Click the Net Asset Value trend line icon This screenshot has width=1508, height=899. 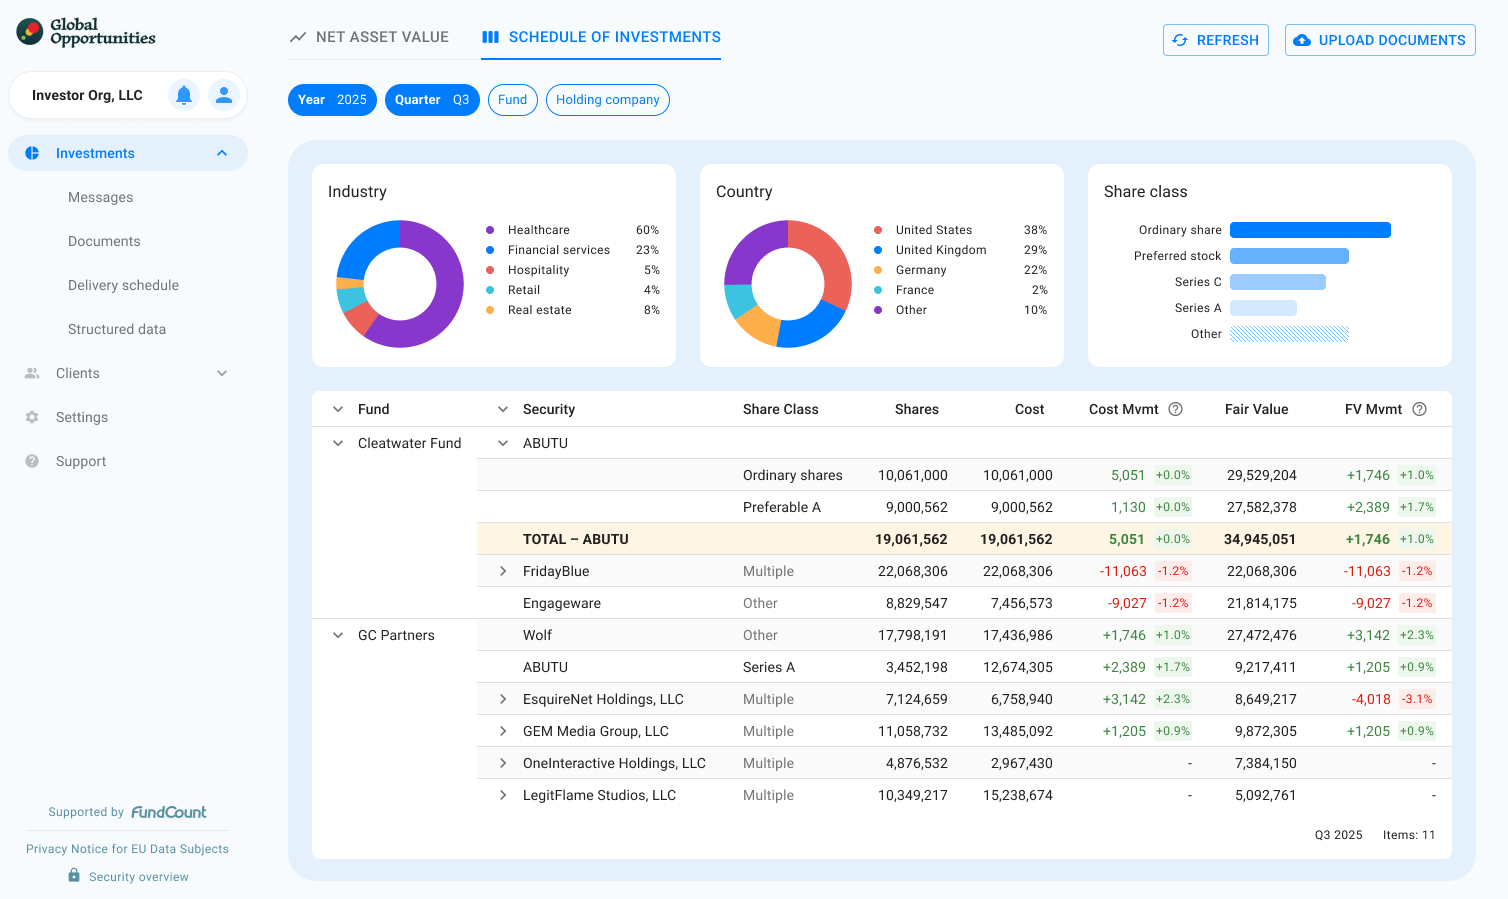point(298,37)
